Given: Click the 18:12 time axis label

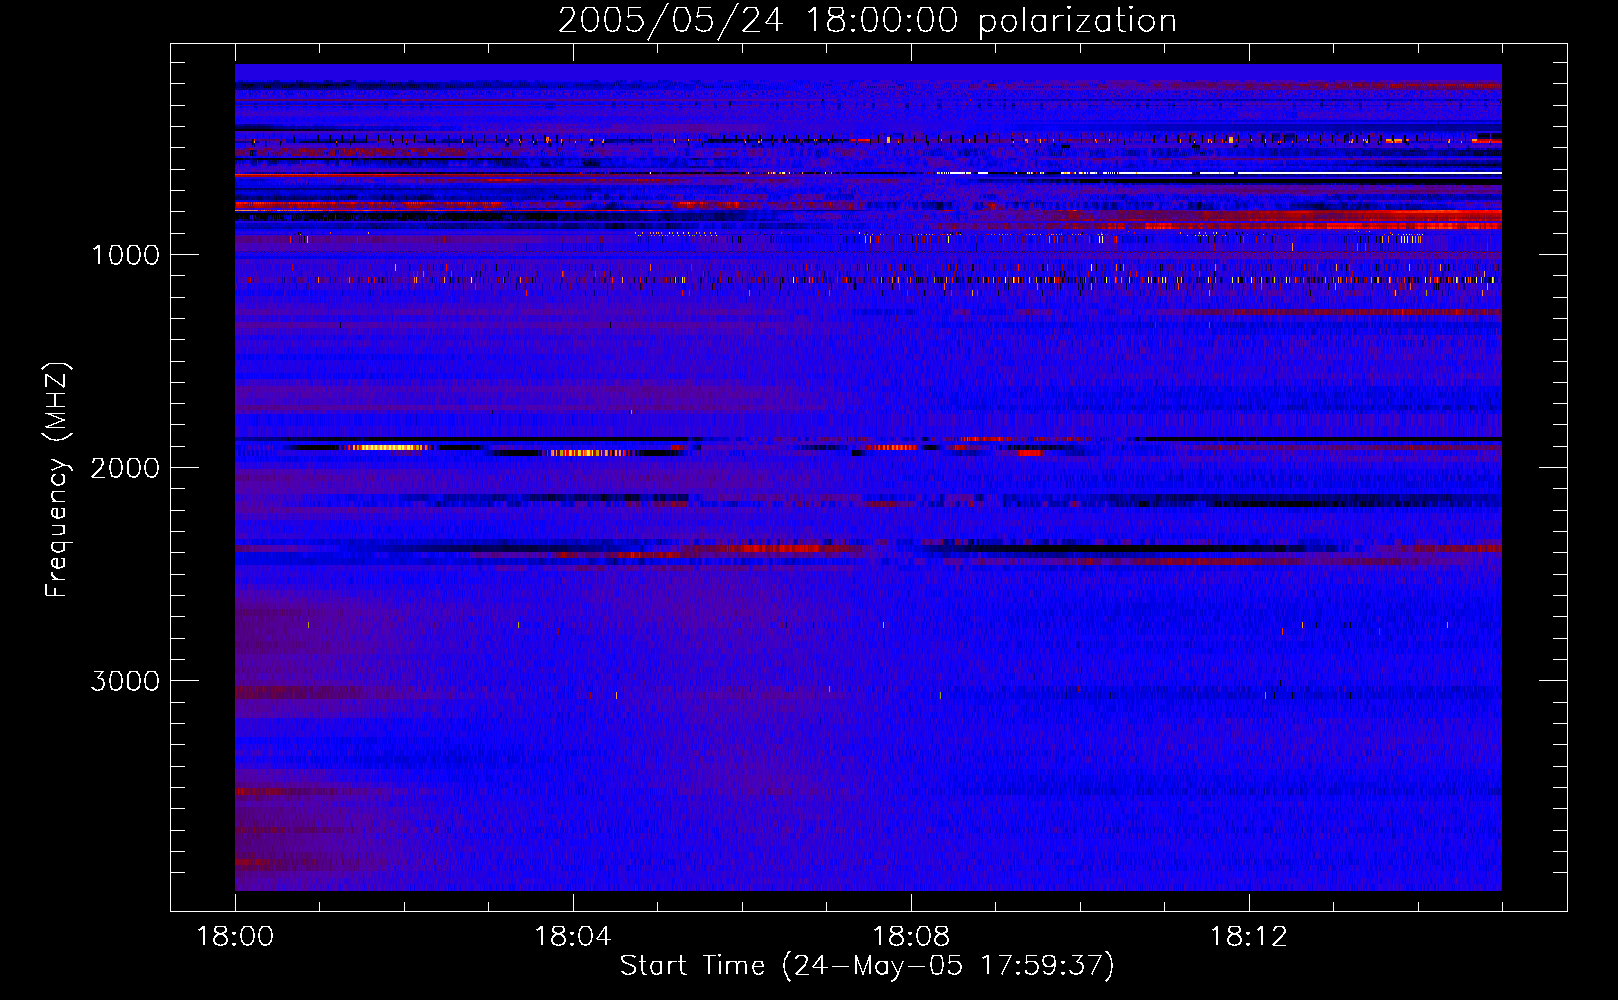Looking at the screenshot, I should click(1248, 937).
